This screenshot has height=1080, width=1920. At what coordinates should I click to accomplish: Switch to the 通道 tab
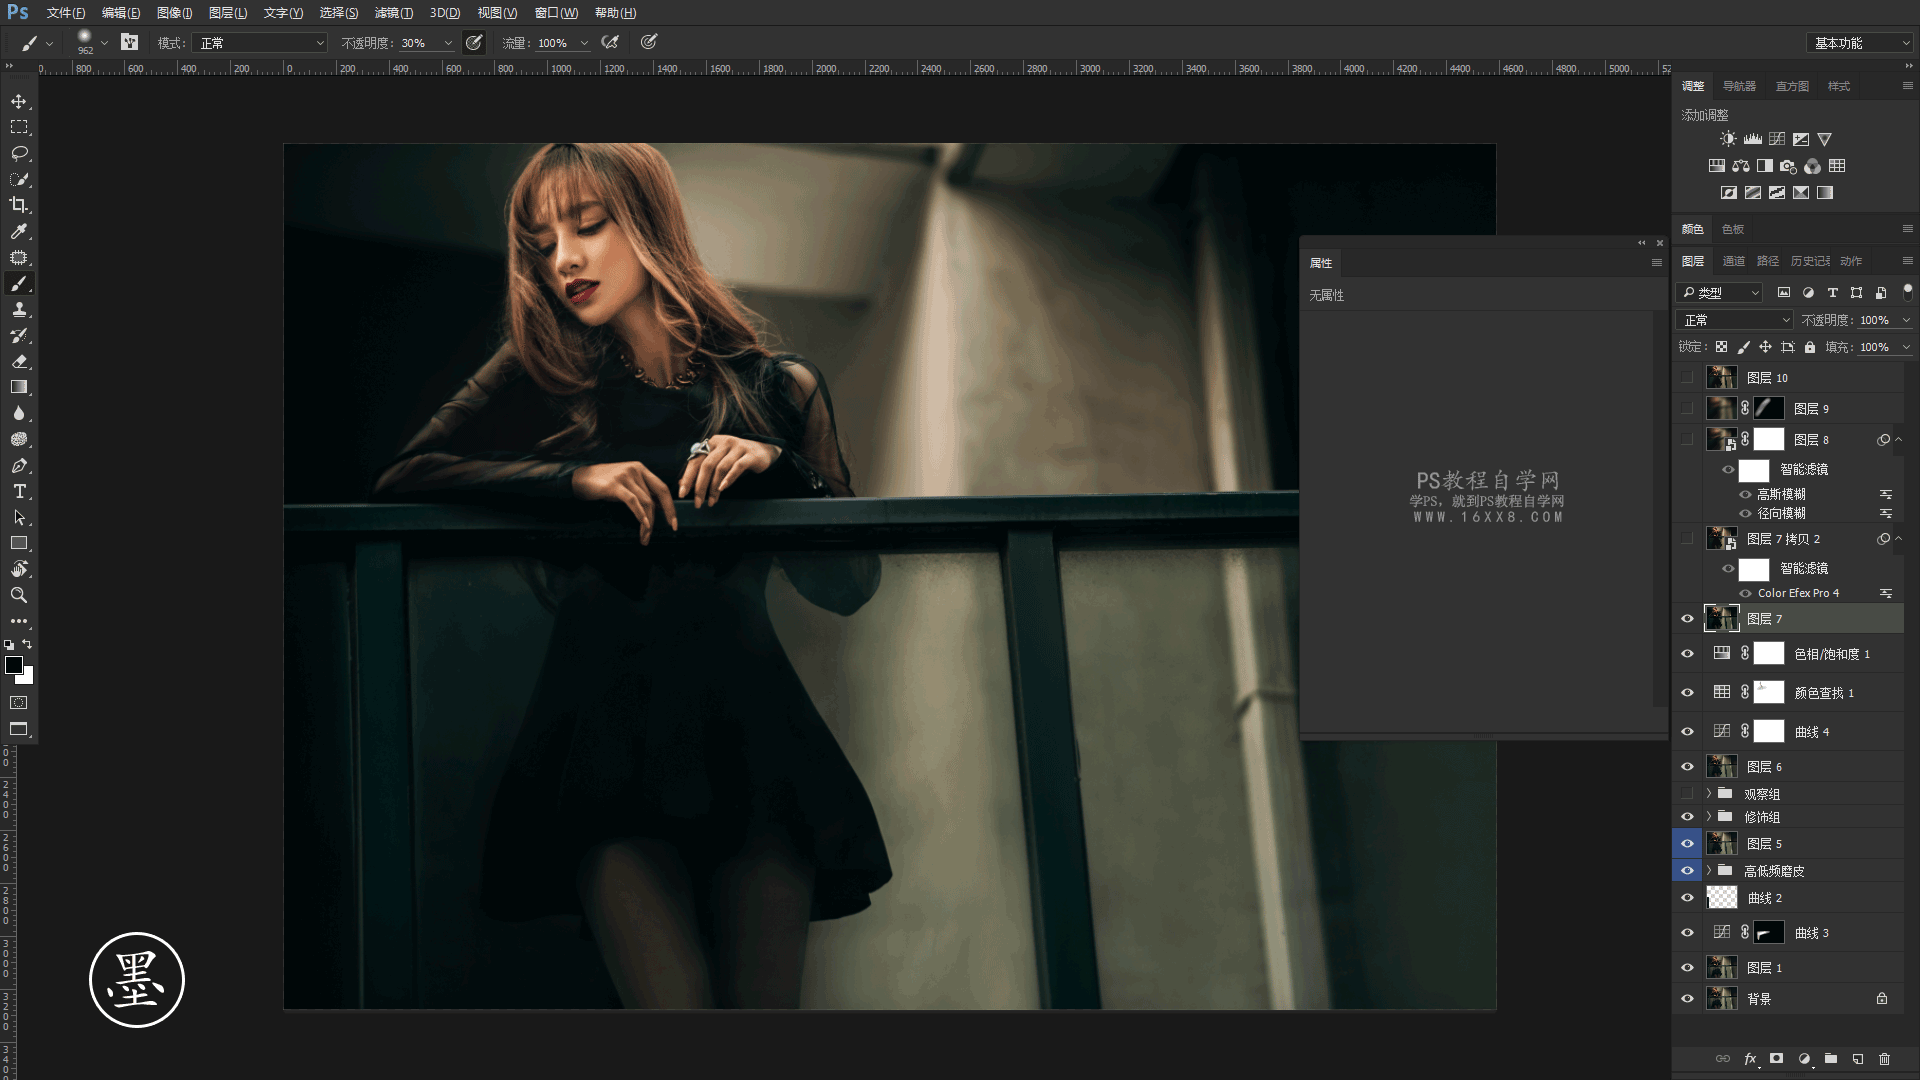[x=1733, y=261]
